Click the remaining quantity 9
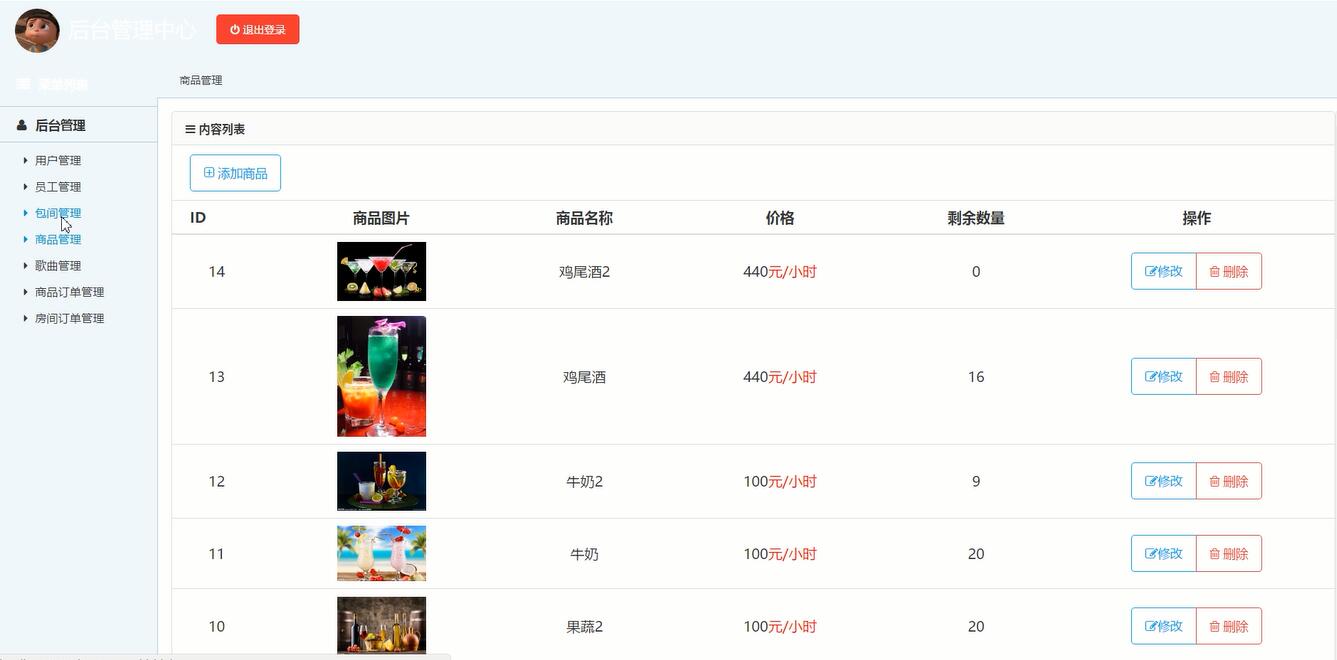1337x660 pixels. pyautogui.click(x=976, y=482)
